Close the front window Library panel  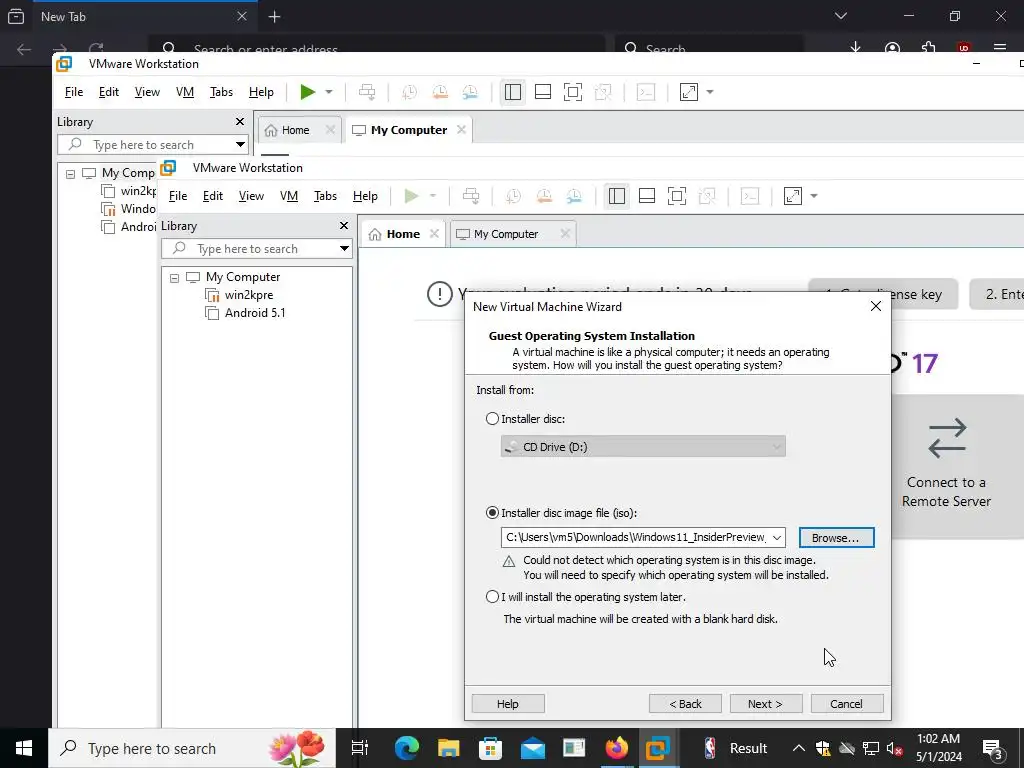pos(344,225)
